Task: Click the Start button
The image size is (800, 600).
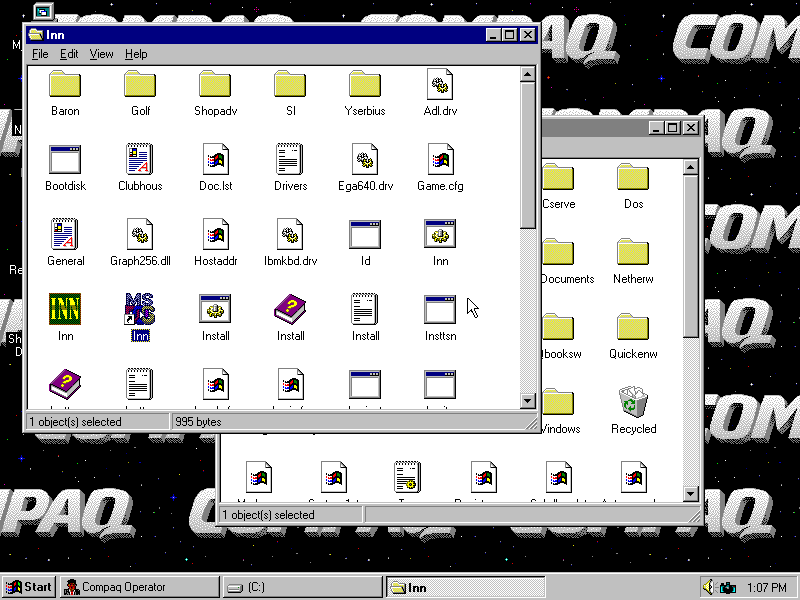Action: (29, 587)
